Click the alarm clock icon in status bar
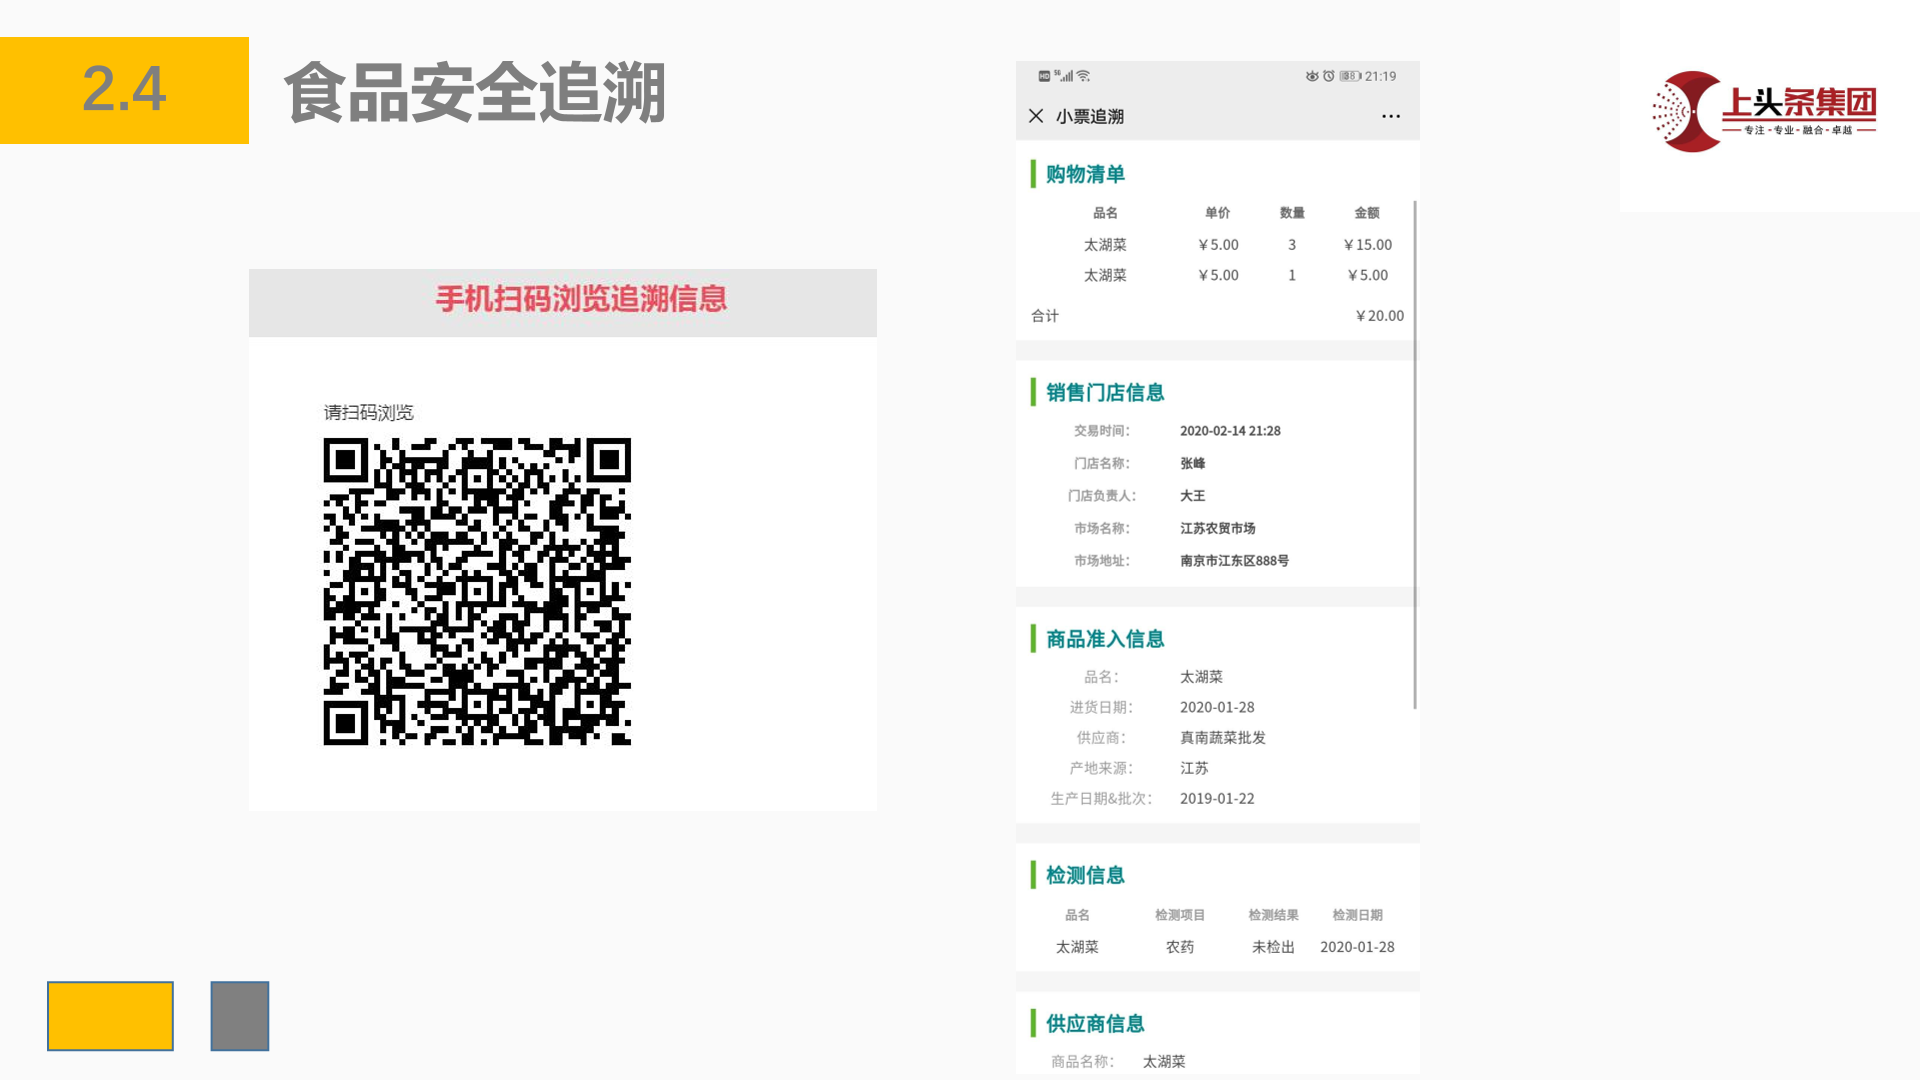The width and height of the screenshot is (1920, 1080). point(1329,76)
